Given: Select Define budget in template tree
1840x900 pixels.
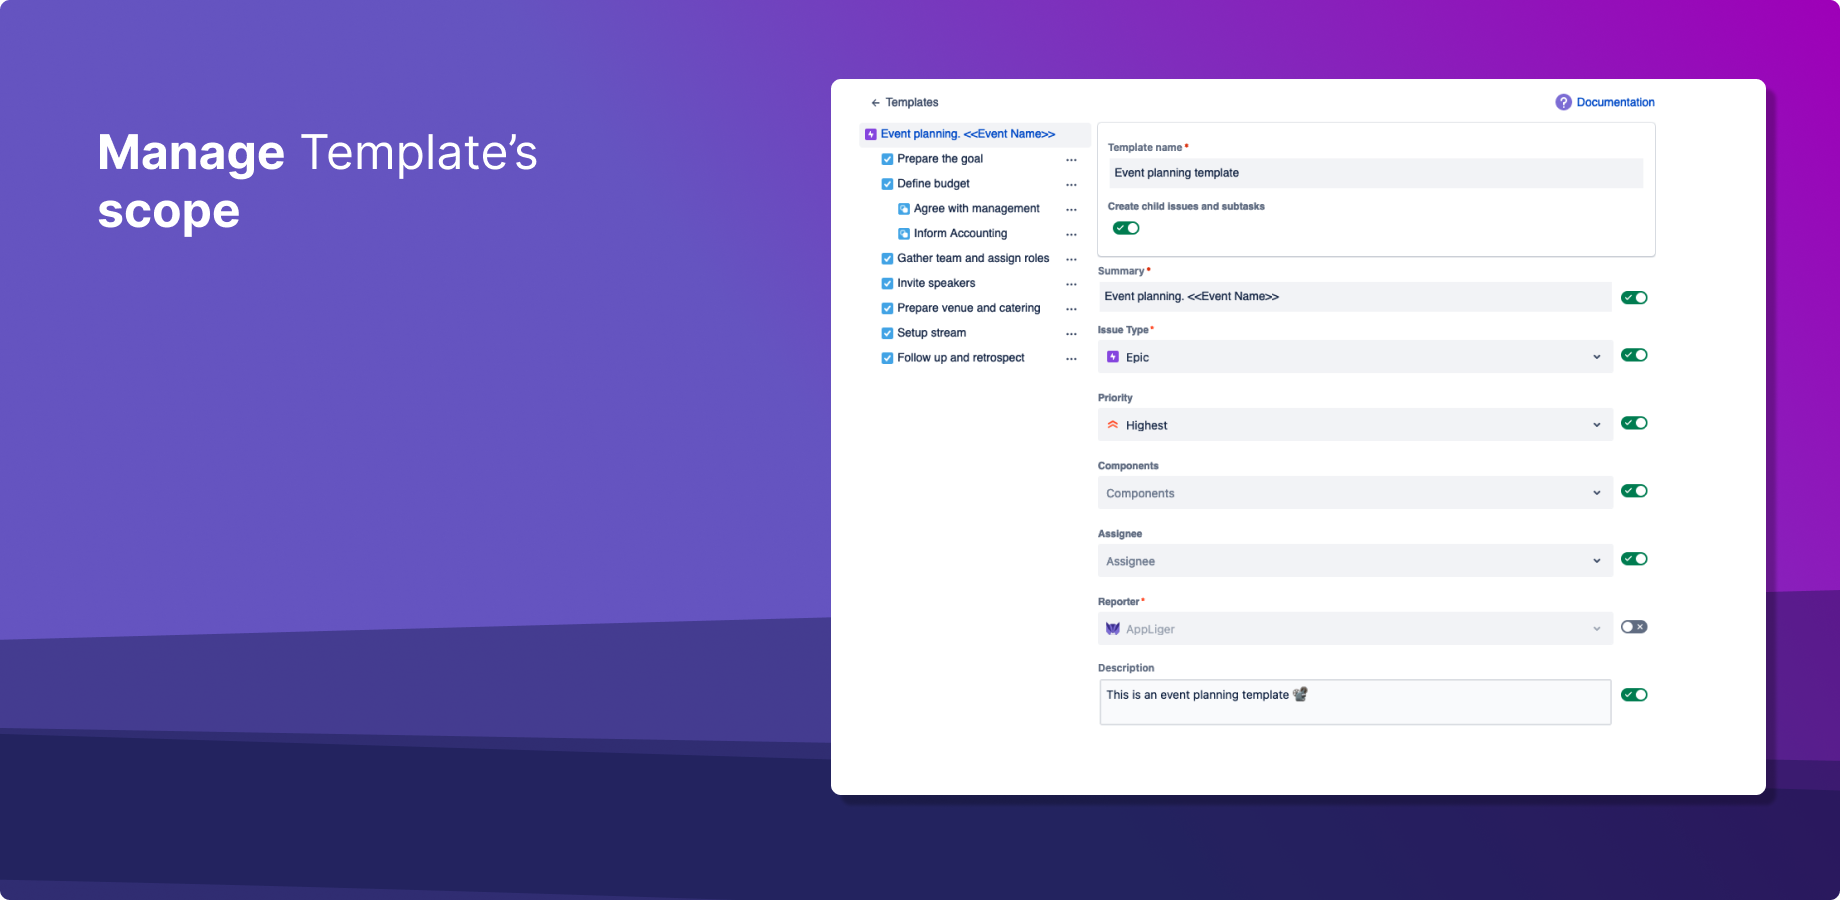Looking at the screenshot, I should pyautogui.click(x=933, y=184).
